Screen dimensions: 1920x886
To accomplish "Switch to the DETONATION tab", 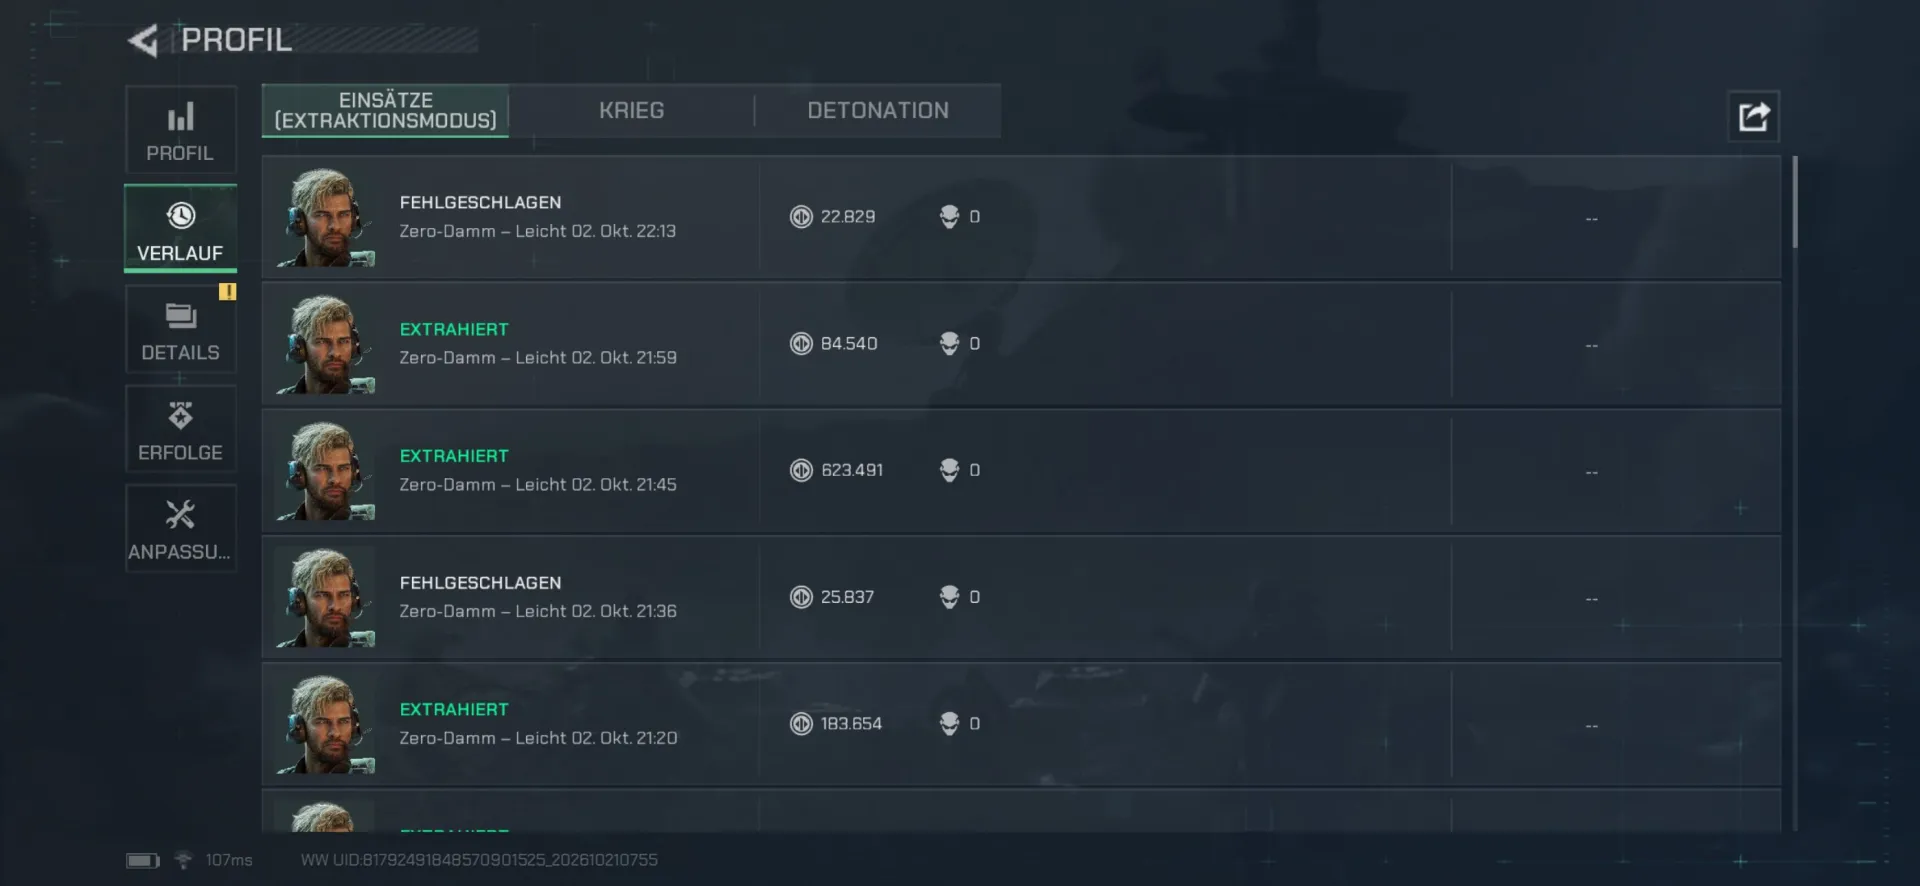I will 878,110.
